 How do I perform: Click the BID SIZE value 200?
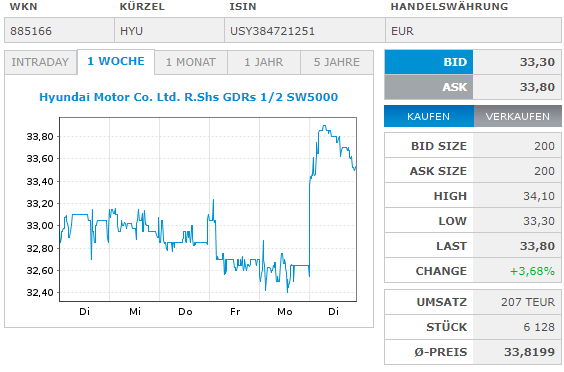[x=544, y=146]
